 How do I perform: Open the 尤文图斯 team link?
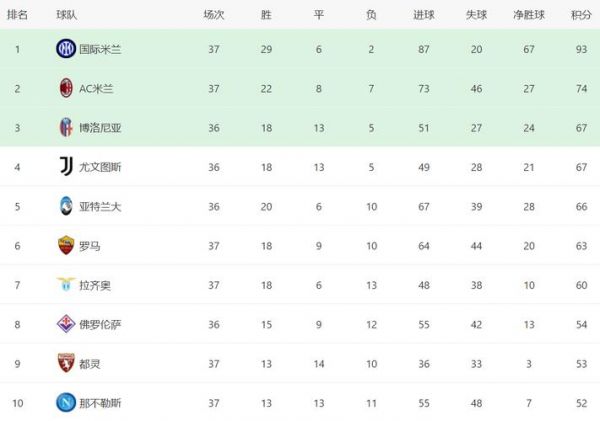[x=100, y=167]
